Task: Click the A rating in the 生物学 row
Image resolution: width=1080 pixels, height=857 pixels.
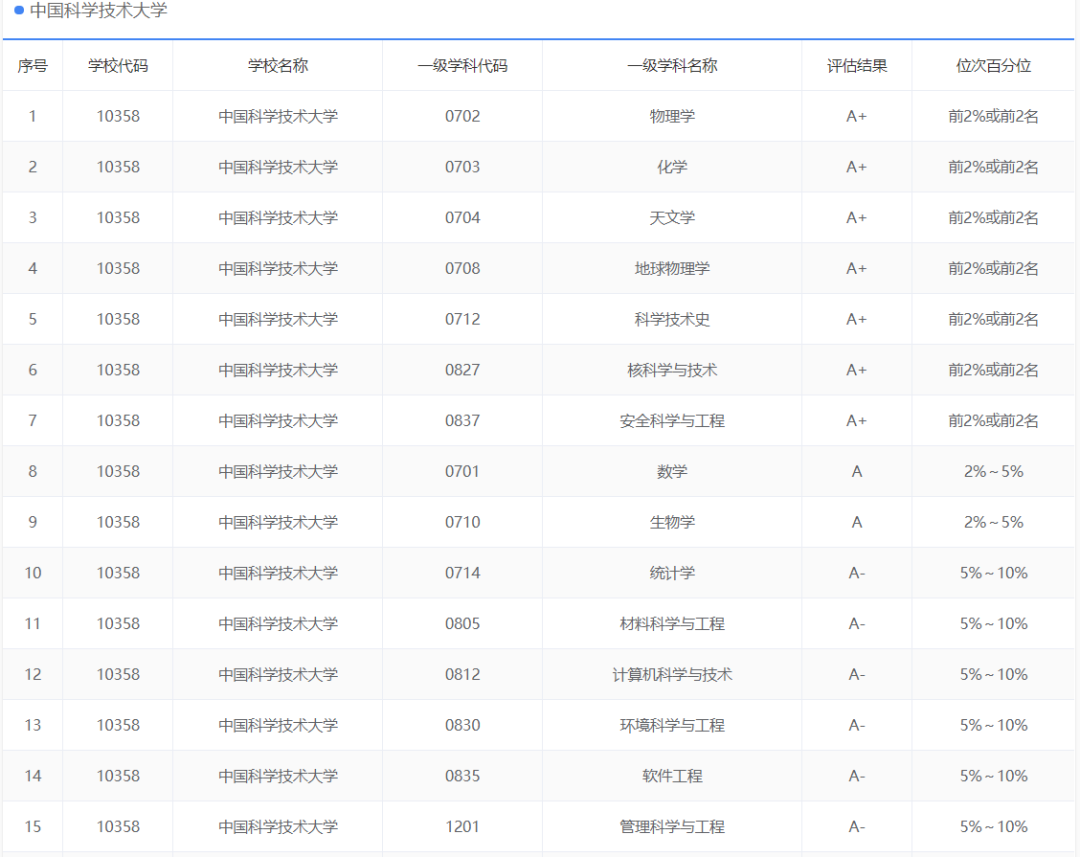Action: click(857, 522)
